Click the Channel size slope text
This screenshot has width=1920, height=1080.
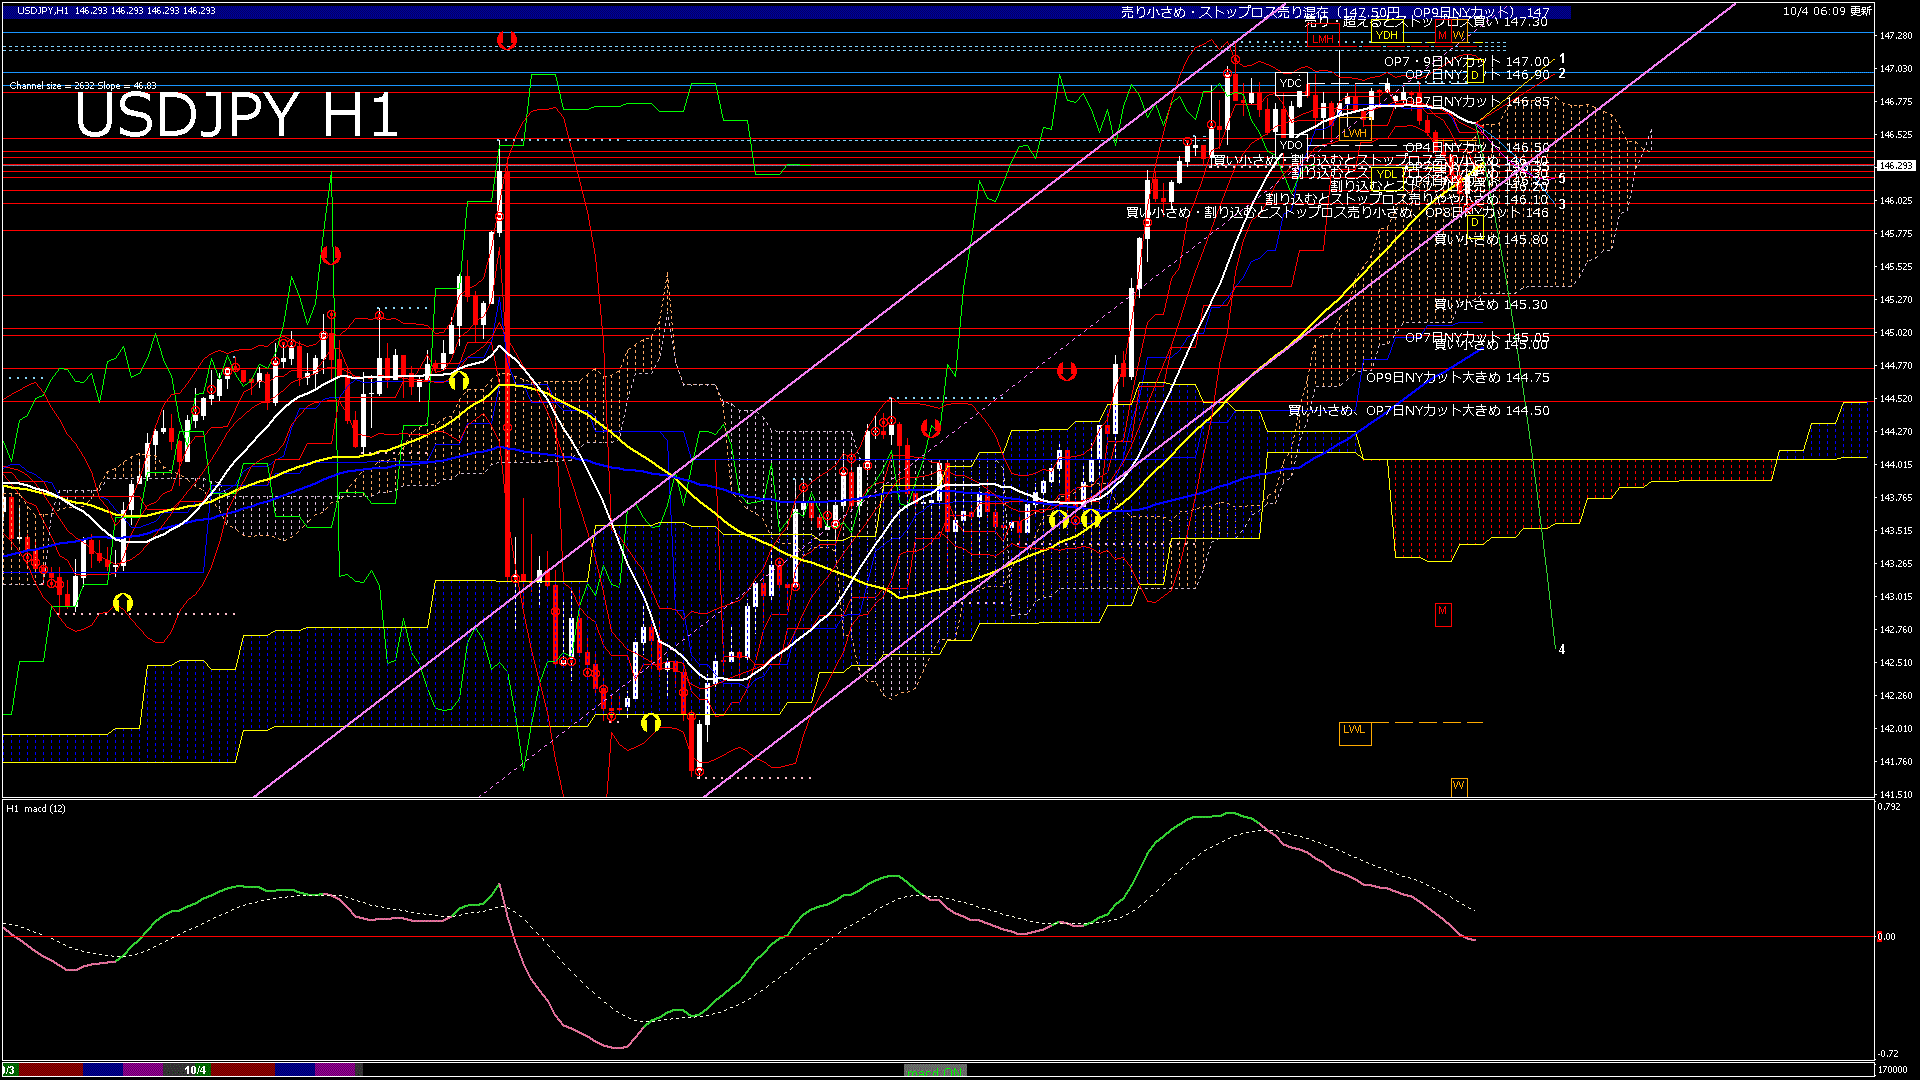coord(83,86)
